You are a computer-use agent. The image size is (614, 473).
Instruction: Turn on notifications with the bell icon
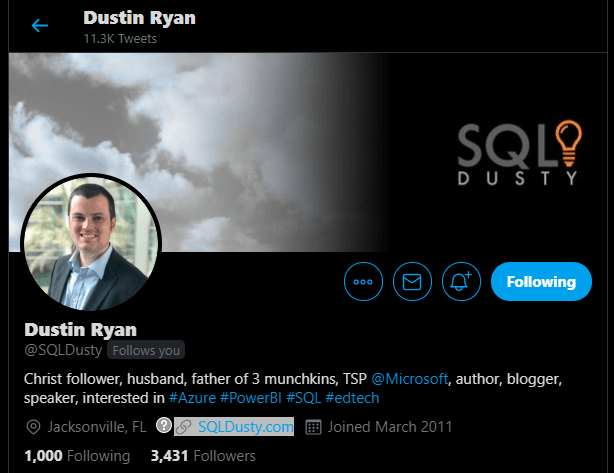coord(461,282)
